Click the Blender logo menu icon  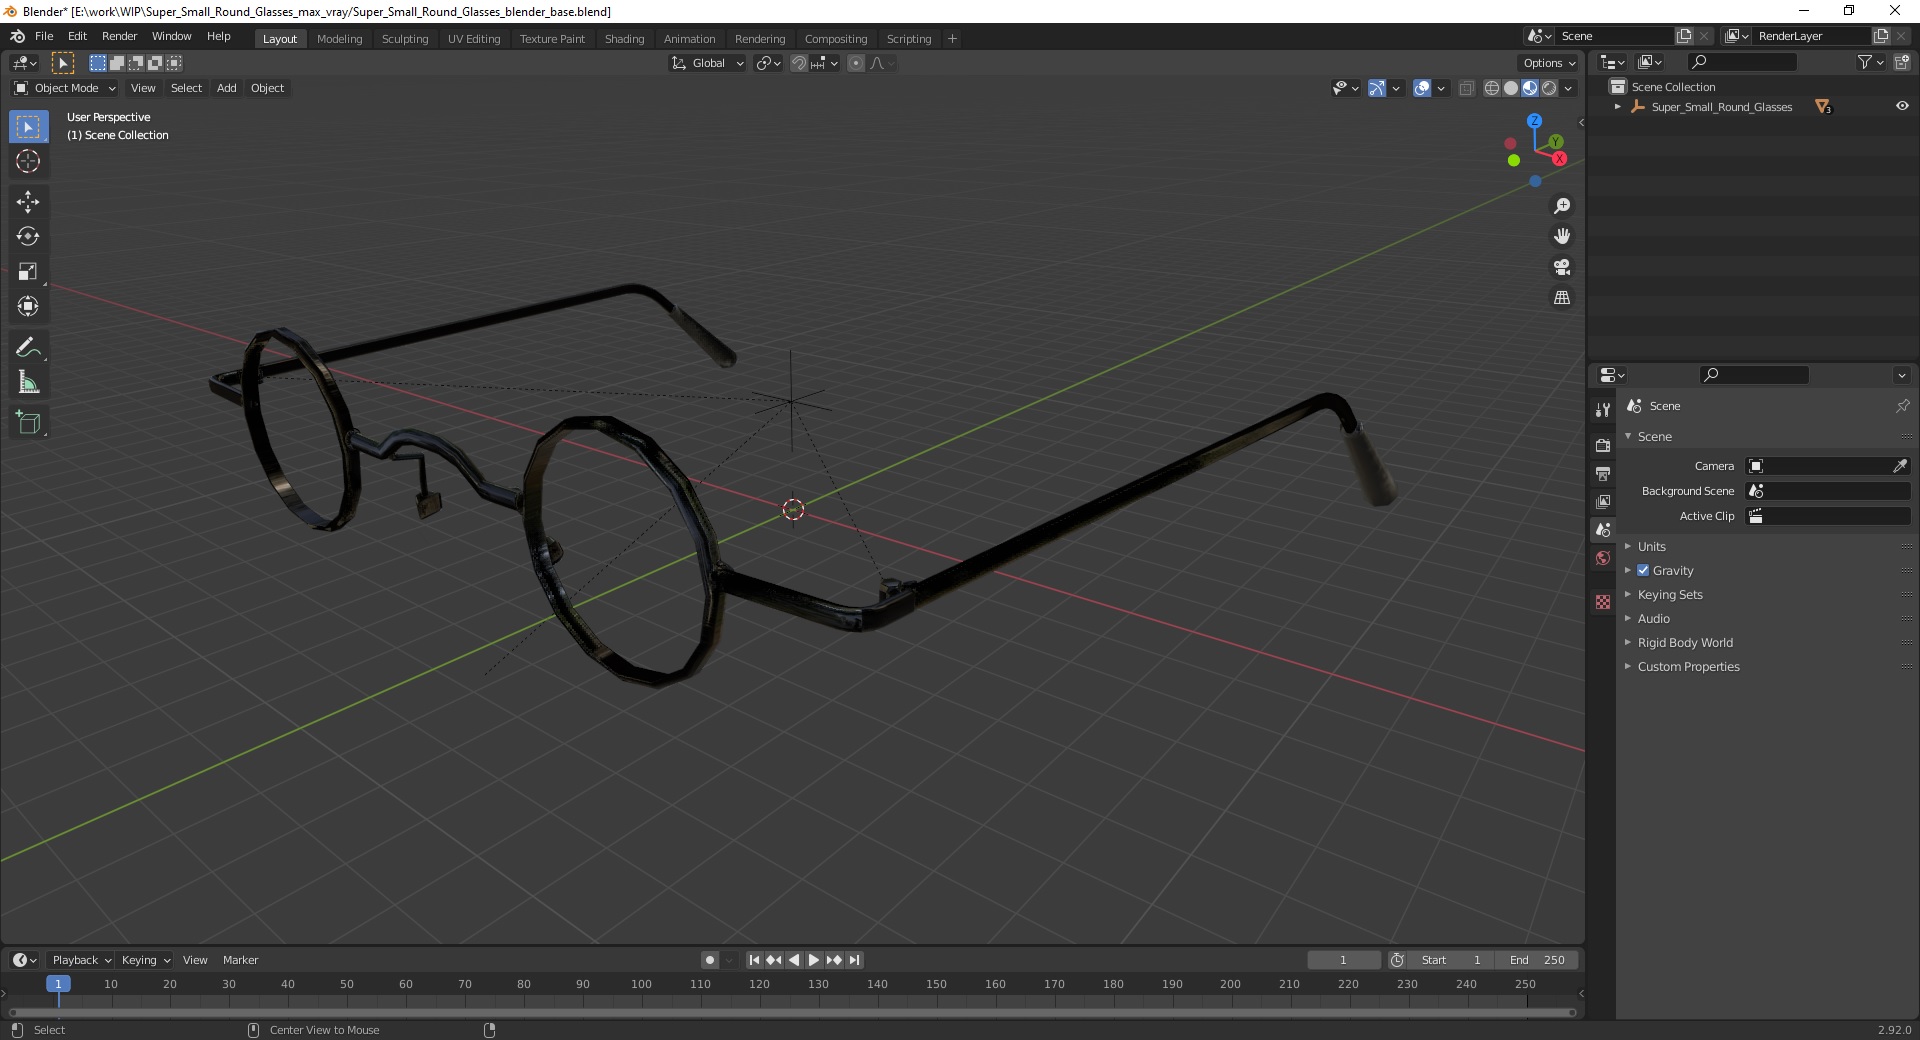click(17, 36)
